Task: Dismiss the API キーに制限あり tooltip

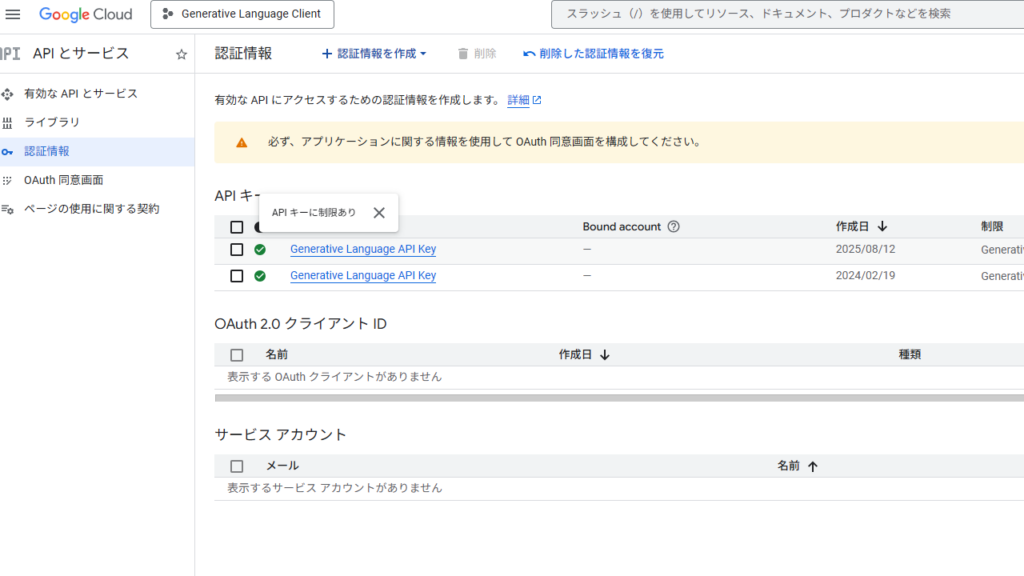Action: [379, 212]
